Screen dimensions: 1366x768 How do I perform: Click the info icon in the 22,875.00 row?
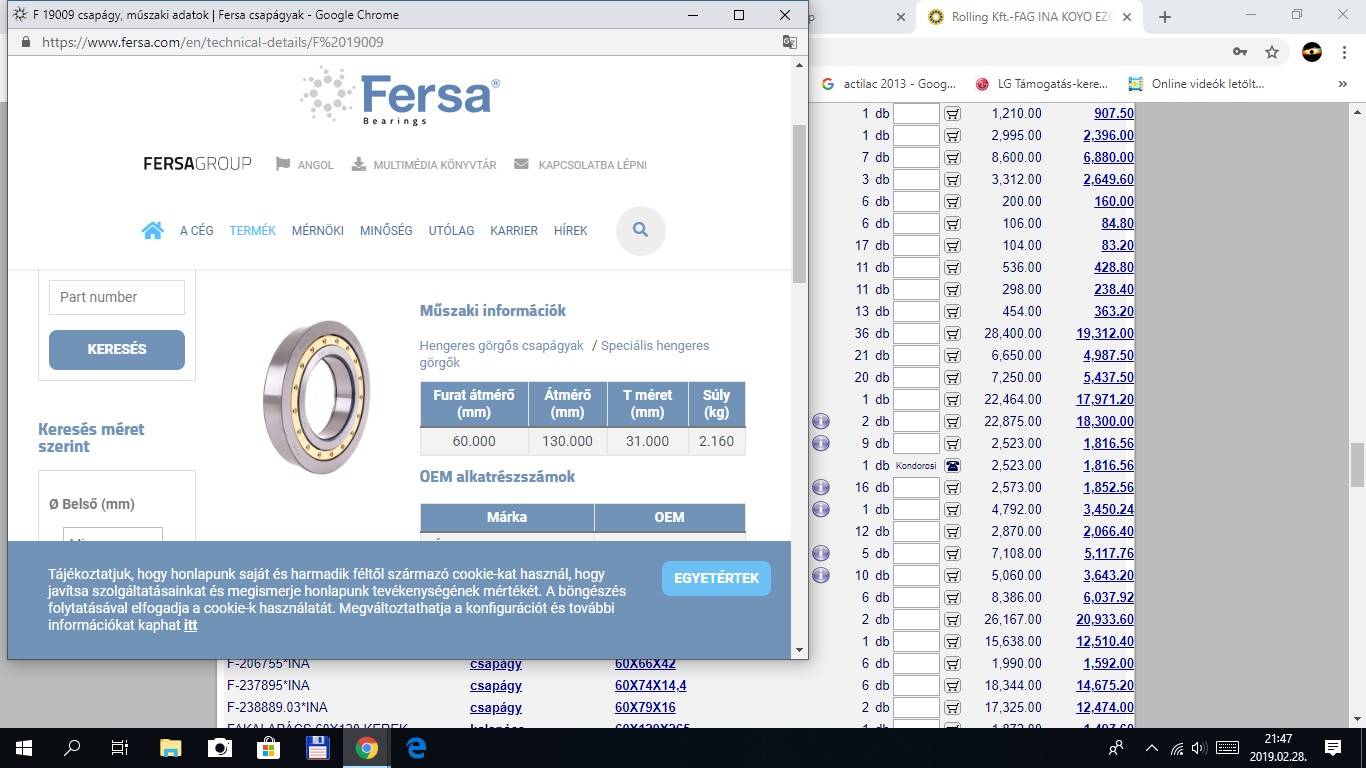[x=820, y=422]
